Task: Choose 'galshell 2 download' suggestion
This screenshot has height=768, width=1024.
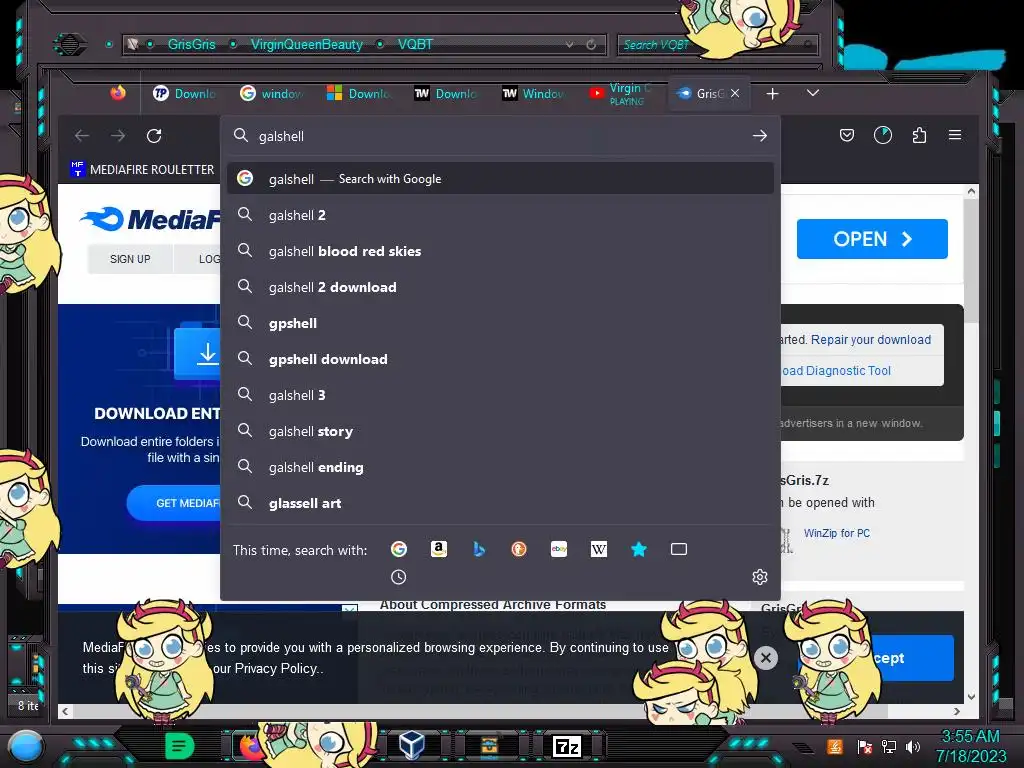Action: [x=500, y=287]
